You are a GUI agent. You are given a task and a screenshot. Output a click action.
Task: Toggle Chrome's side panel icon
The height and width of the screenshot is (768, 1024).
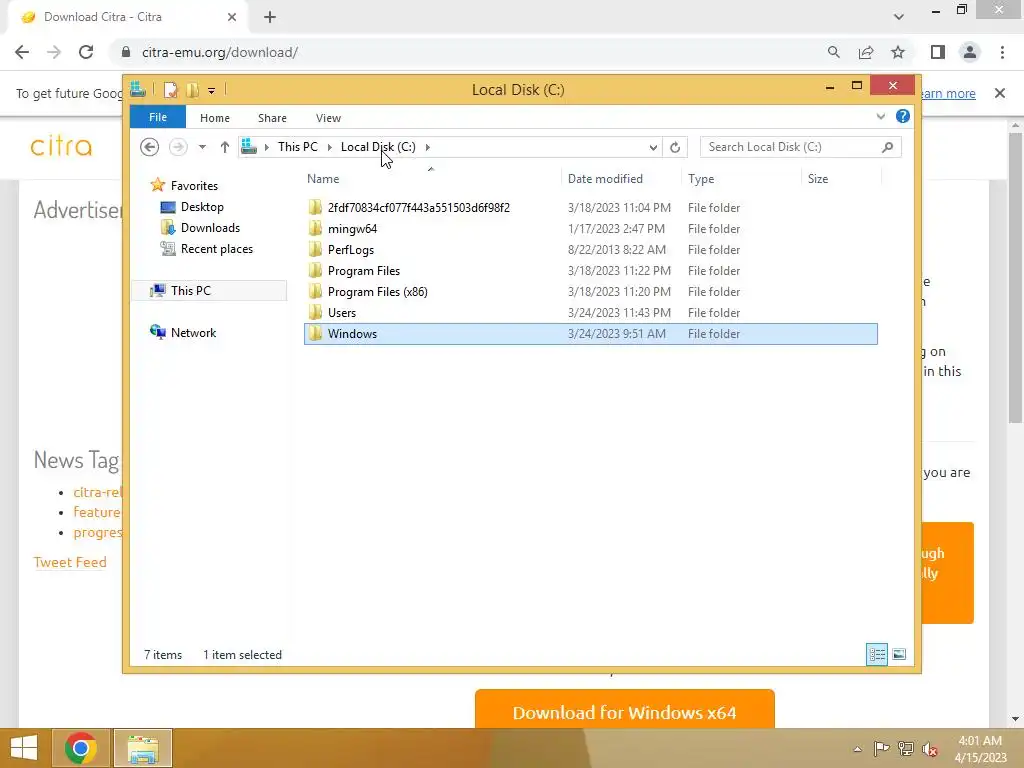(x=938, y=52)
